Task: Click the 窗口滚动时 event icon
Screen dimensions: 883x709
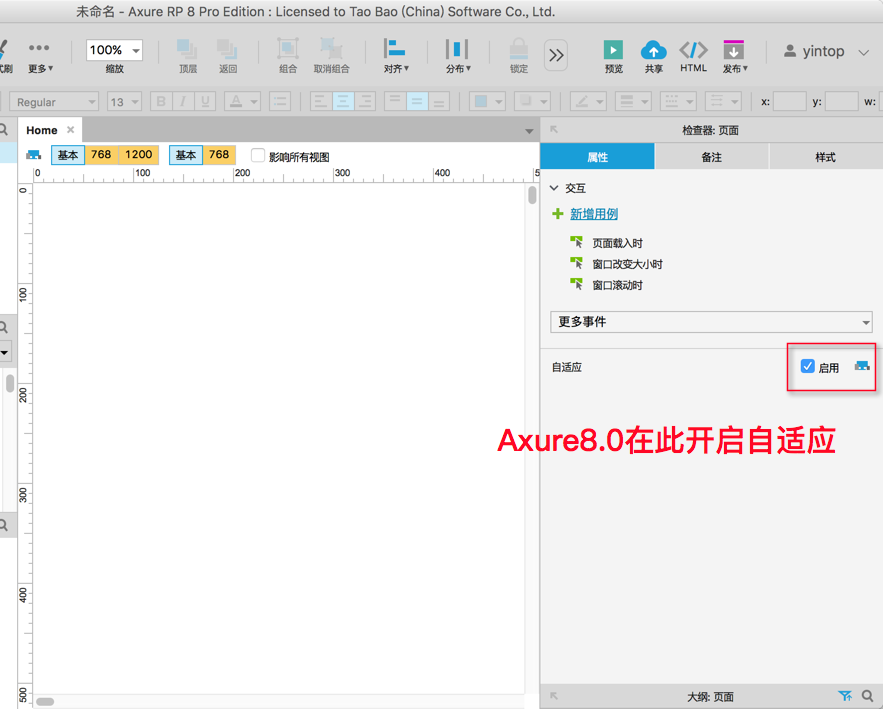Action: click(x=577, y=284)
